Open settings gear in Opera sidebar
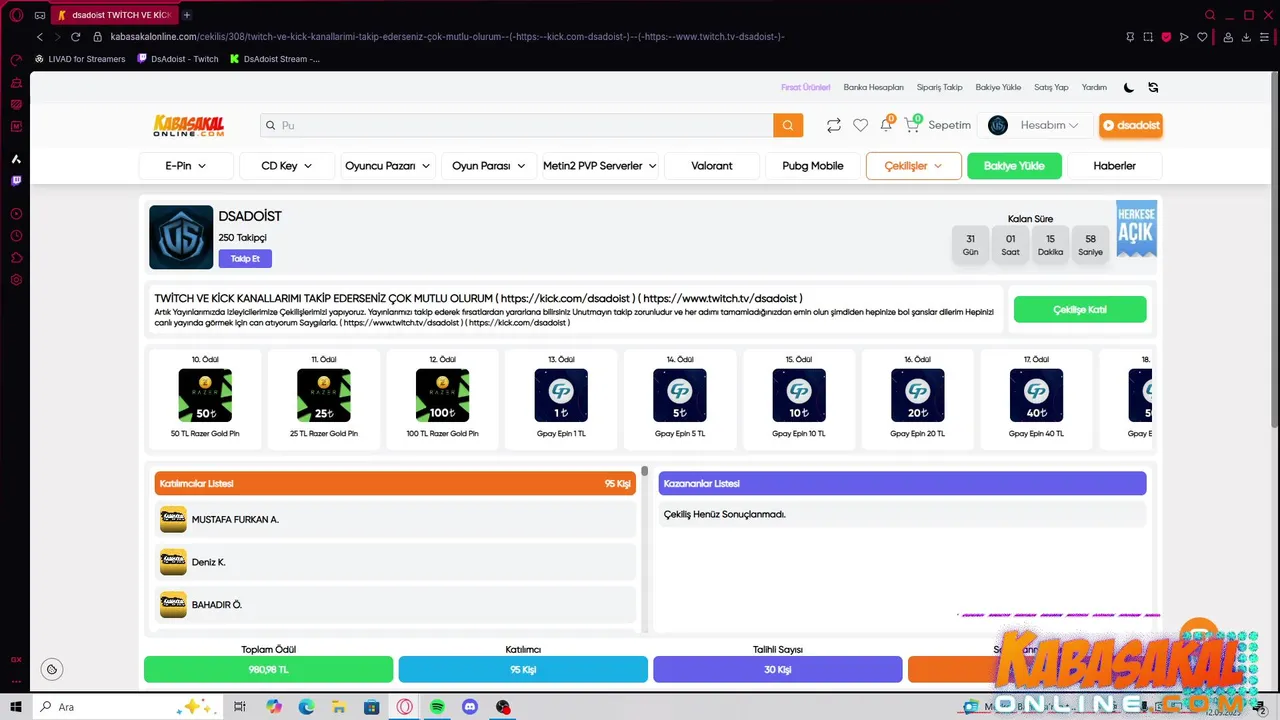This screenshot has height=720, width=1280. (x=16, y=280)
